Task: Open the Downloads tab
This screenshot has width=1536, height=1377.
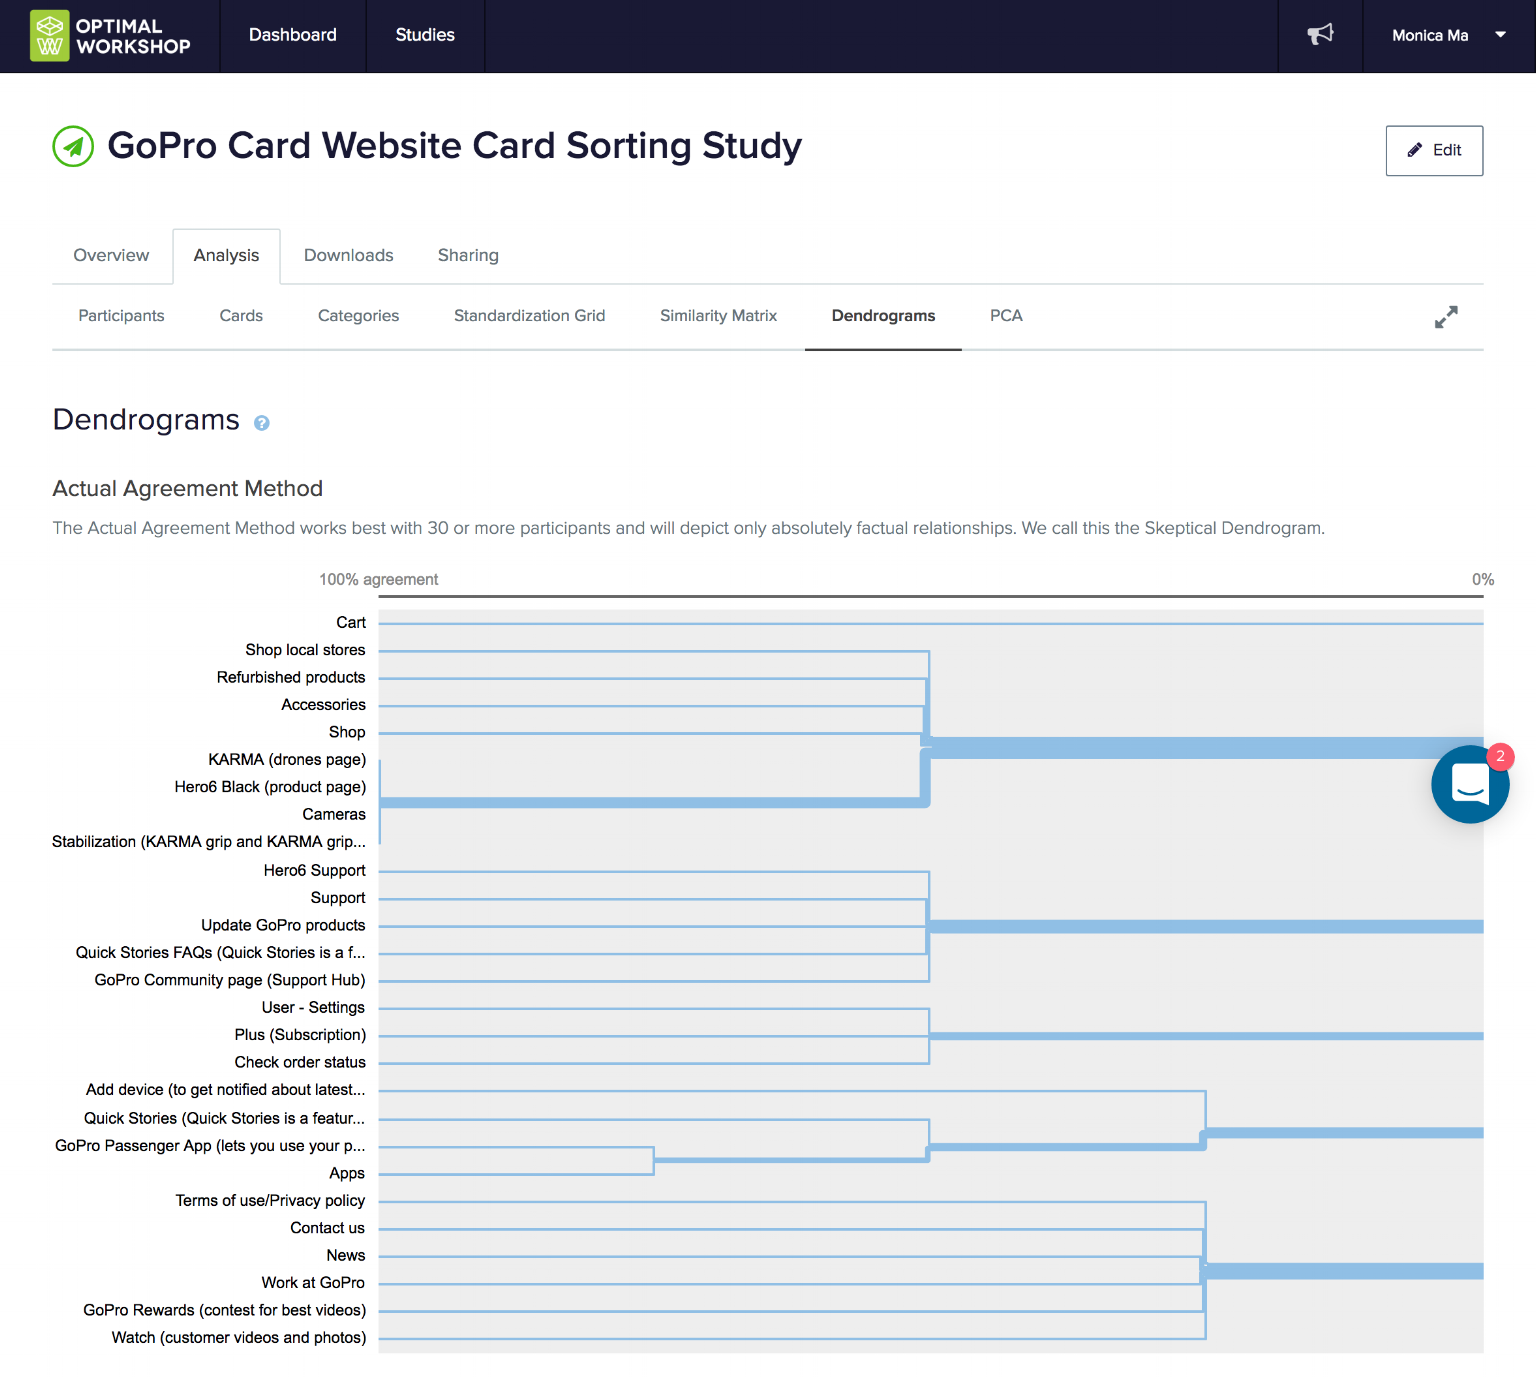Action: click(349, 256)
